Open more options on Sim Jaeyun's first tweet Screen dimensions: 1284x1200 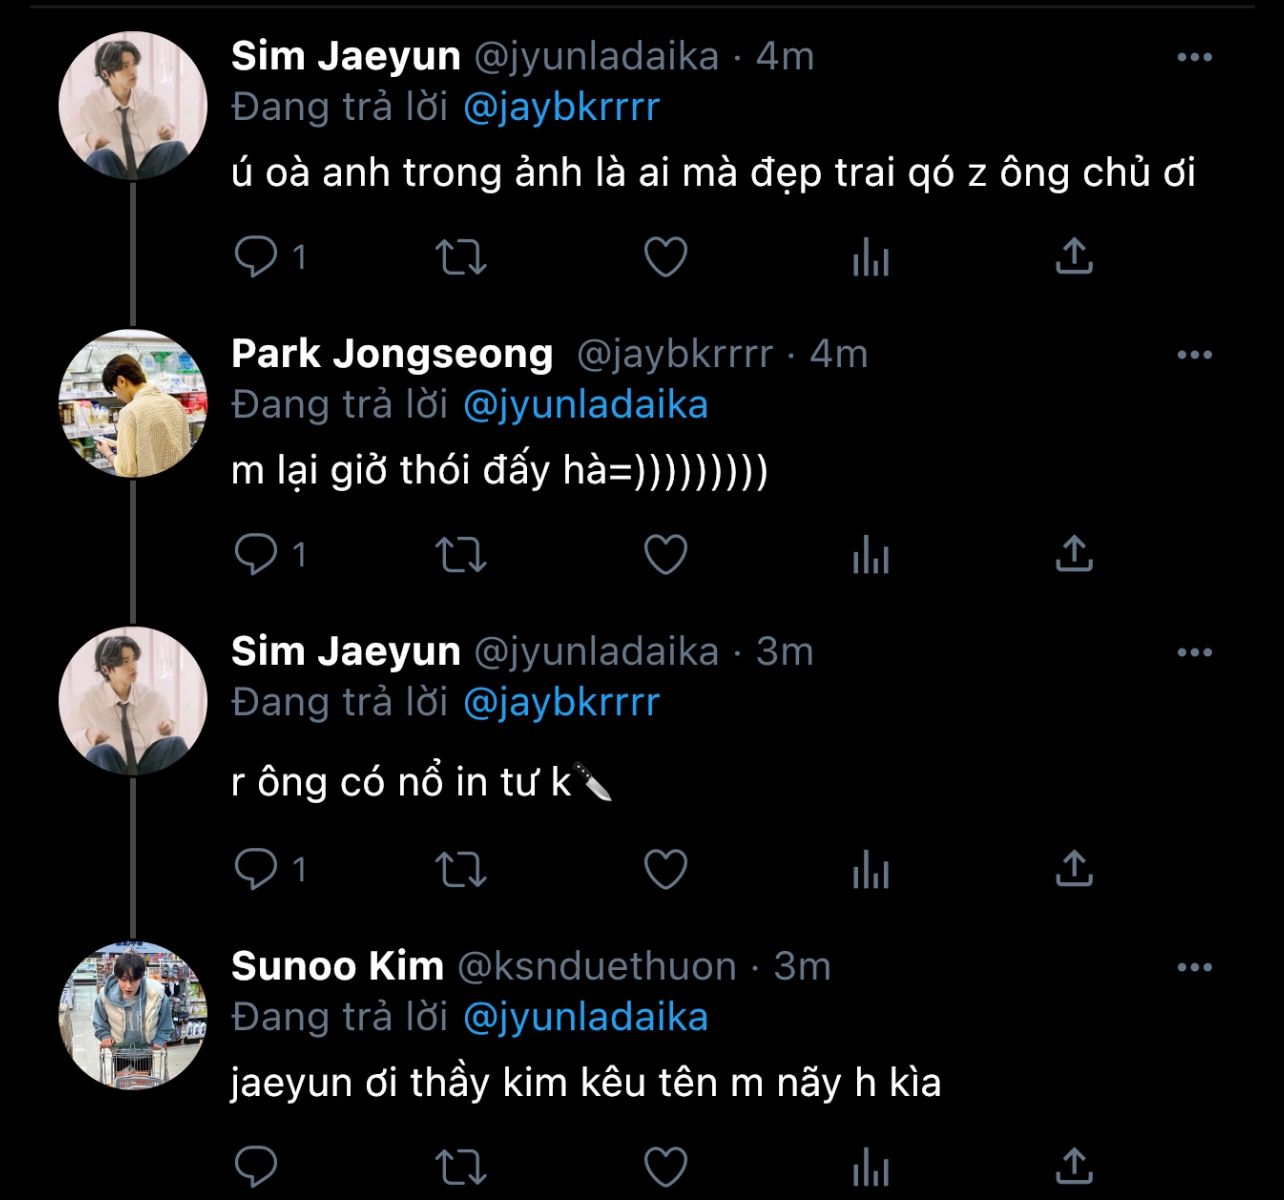[1194, 57]
